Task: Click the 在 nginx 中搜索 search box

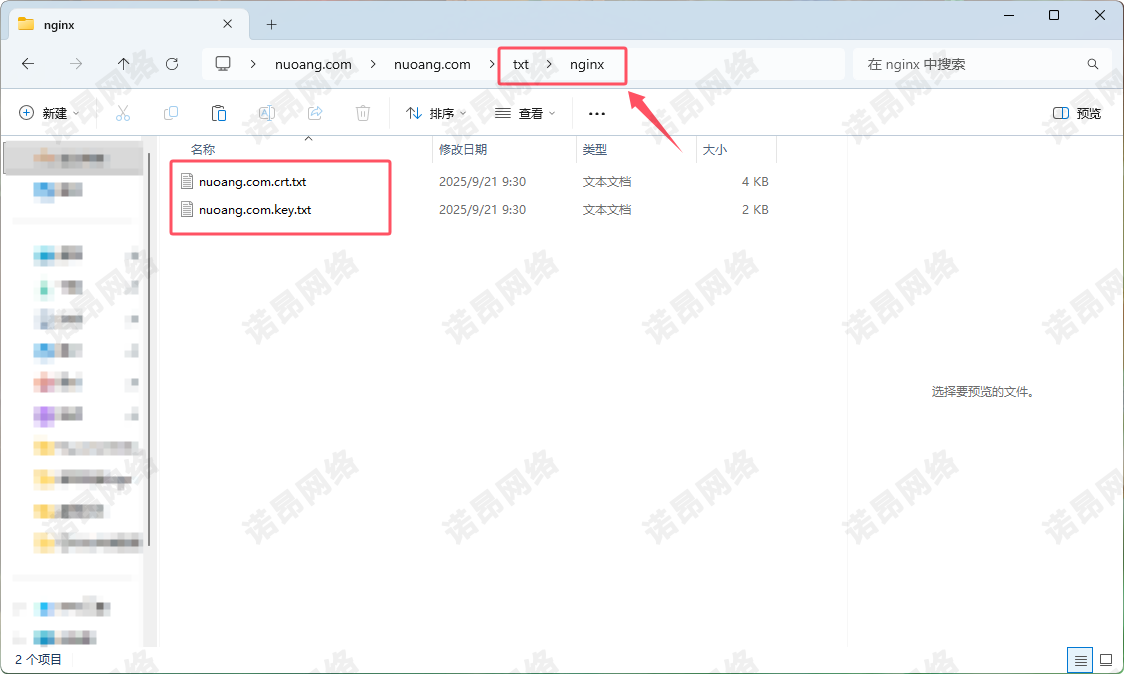Action: 970,64
